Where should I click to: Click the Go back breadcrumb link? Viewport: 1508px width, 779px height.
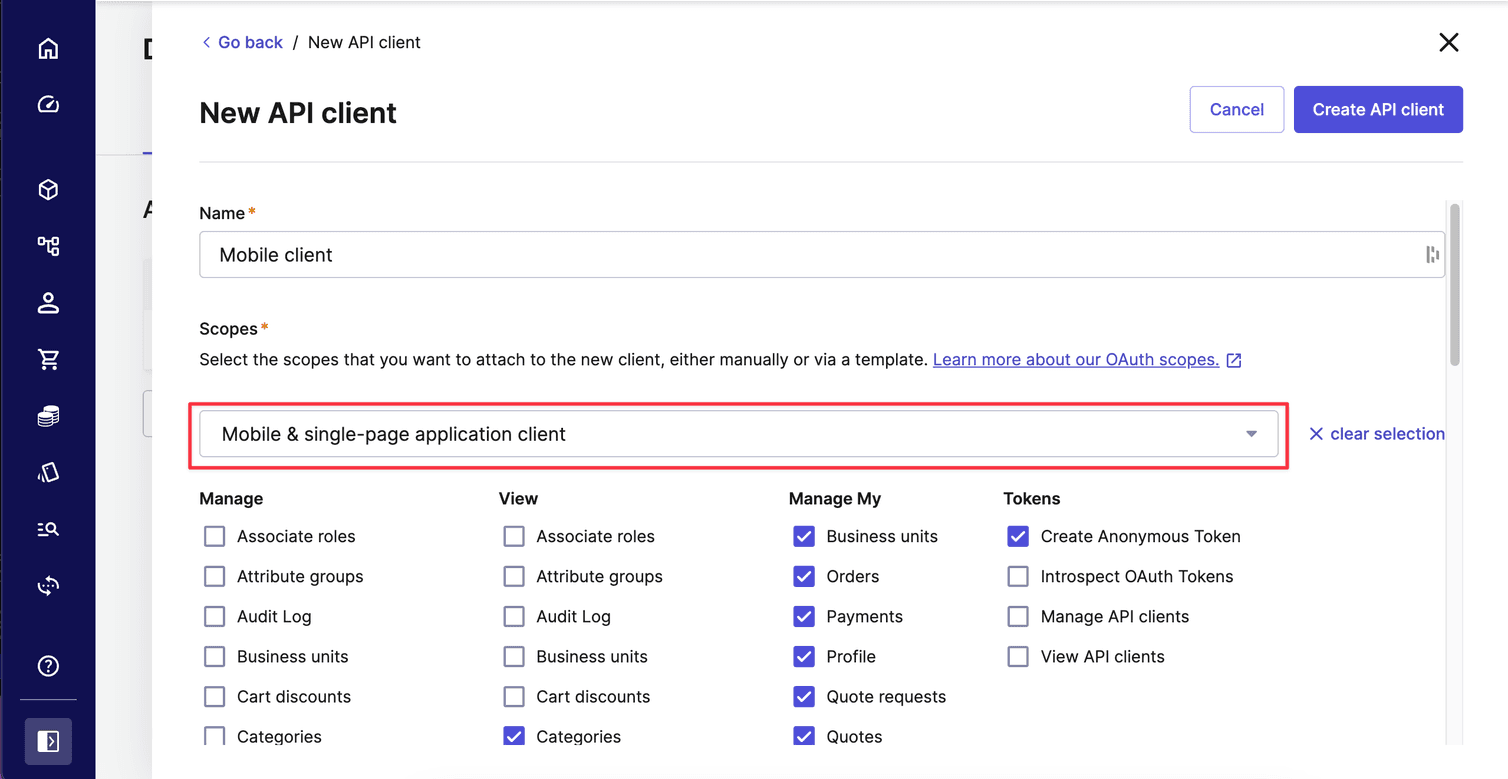pyautogui.click(x=242, y=42)
